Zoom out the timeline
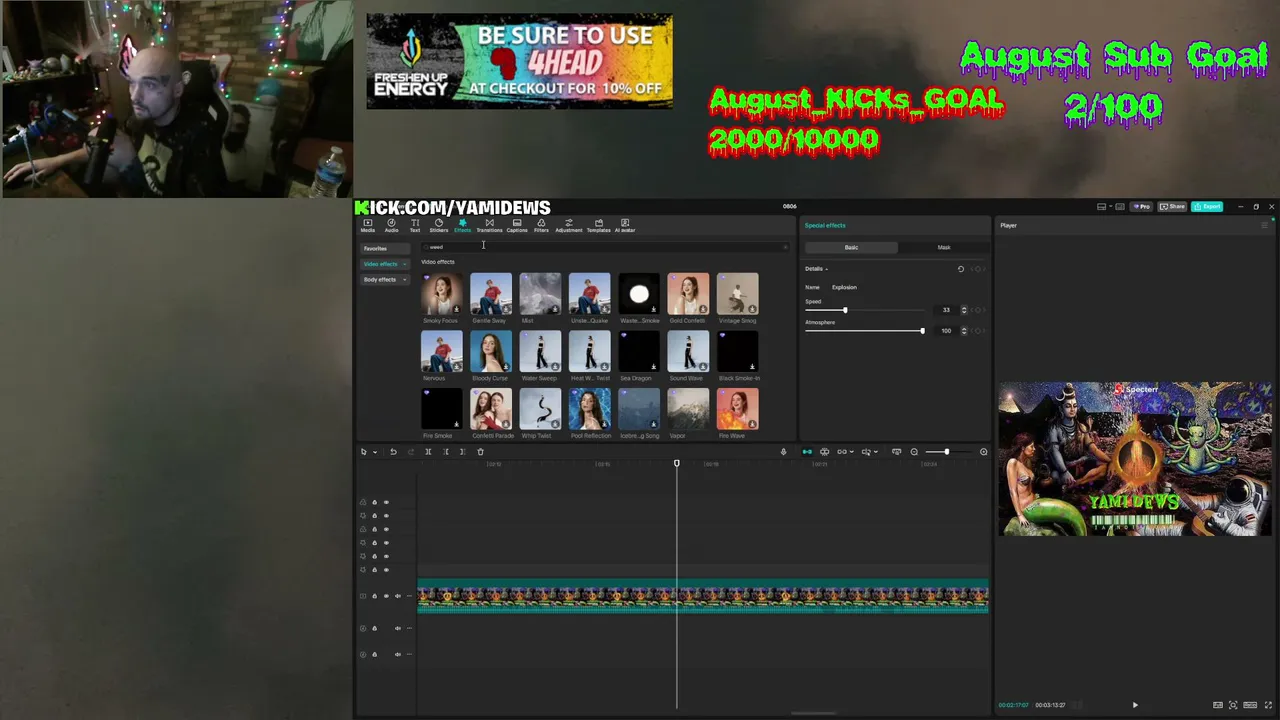The height and width of the screenshot is (720, 1280). (x=914, y=452)
